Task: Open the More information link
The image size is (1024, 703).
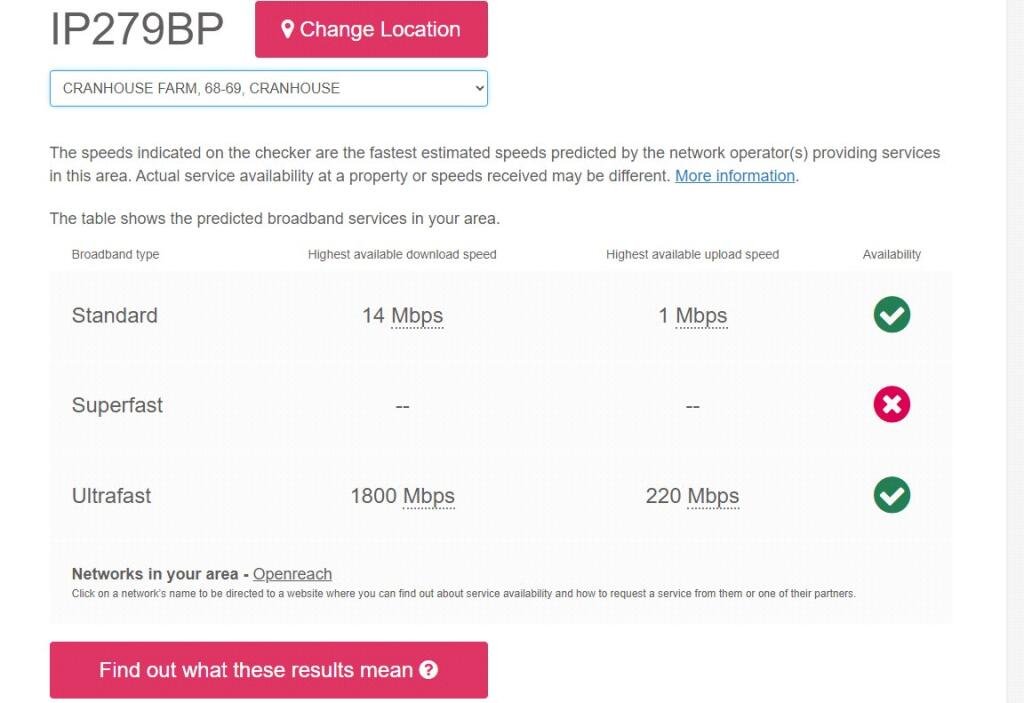Action: [735, 176]
